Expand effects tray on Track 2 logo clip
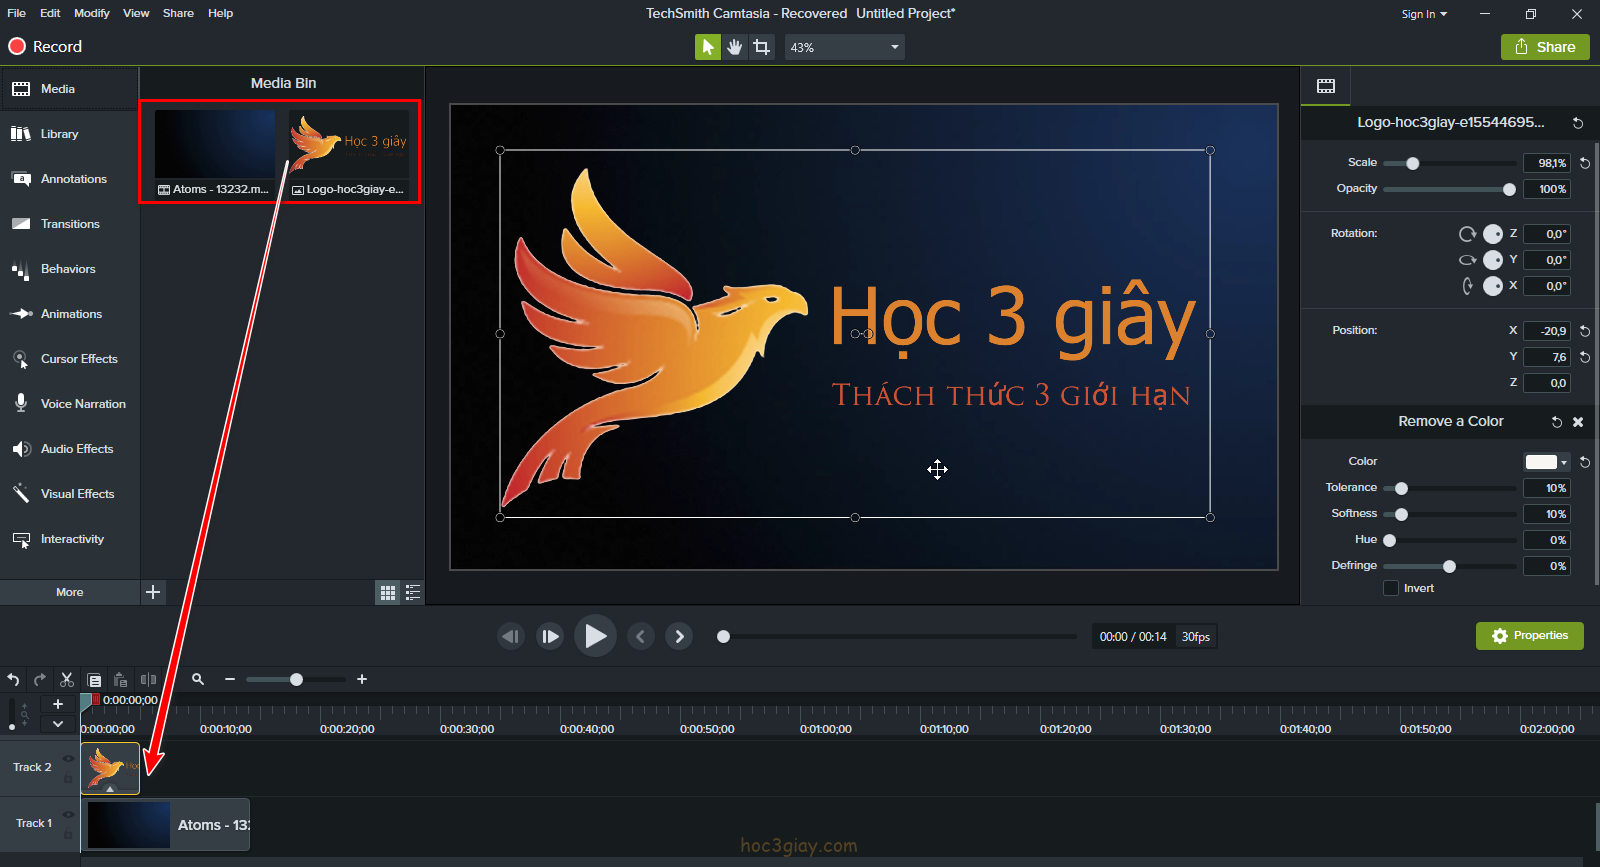The width and height of the screenshot is (1600, 867). click(110, 789)
